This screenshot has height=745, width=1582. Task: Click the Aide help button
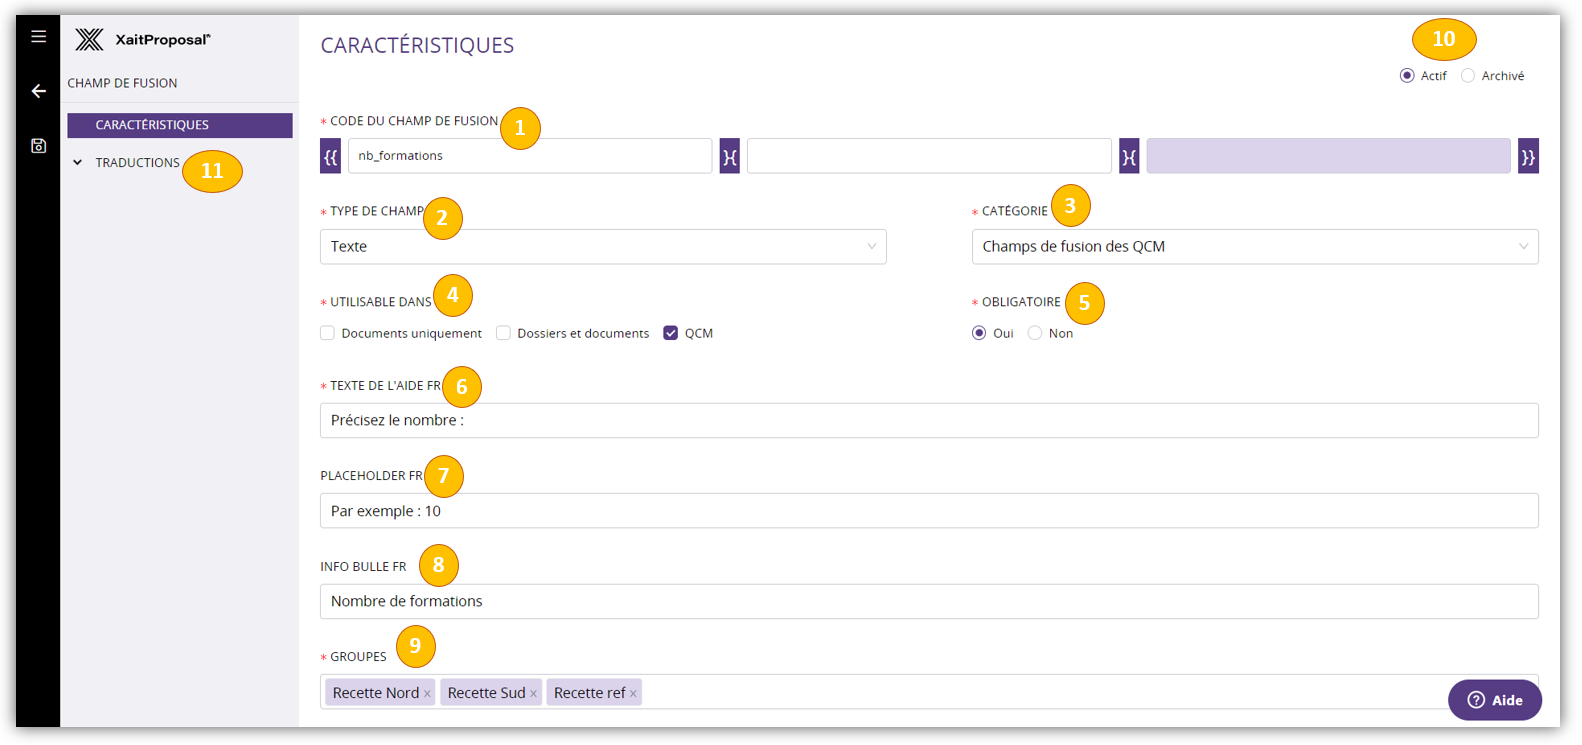1494,700
